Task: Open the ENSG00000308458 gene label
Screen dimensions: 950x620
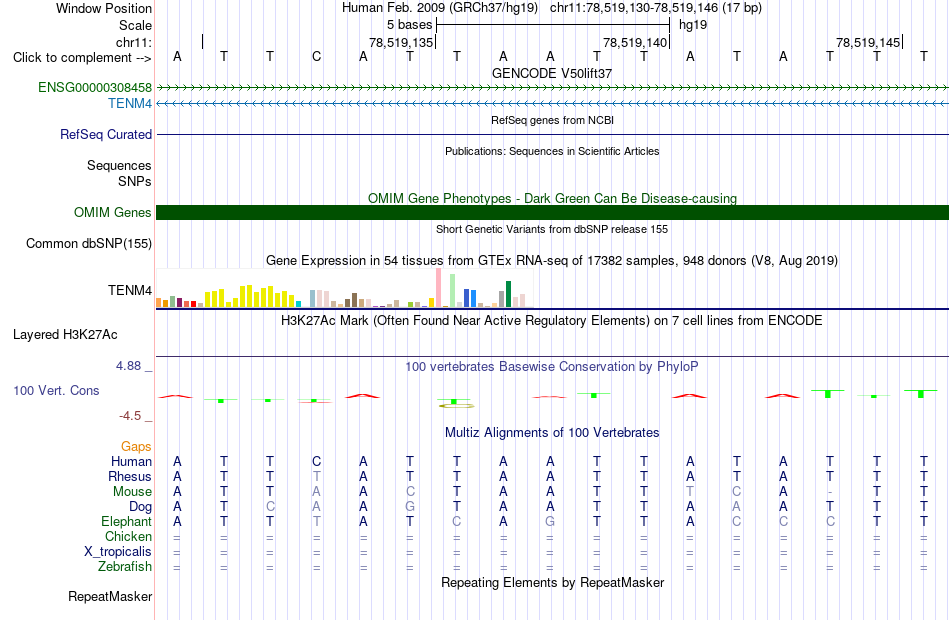Action: 95,87
